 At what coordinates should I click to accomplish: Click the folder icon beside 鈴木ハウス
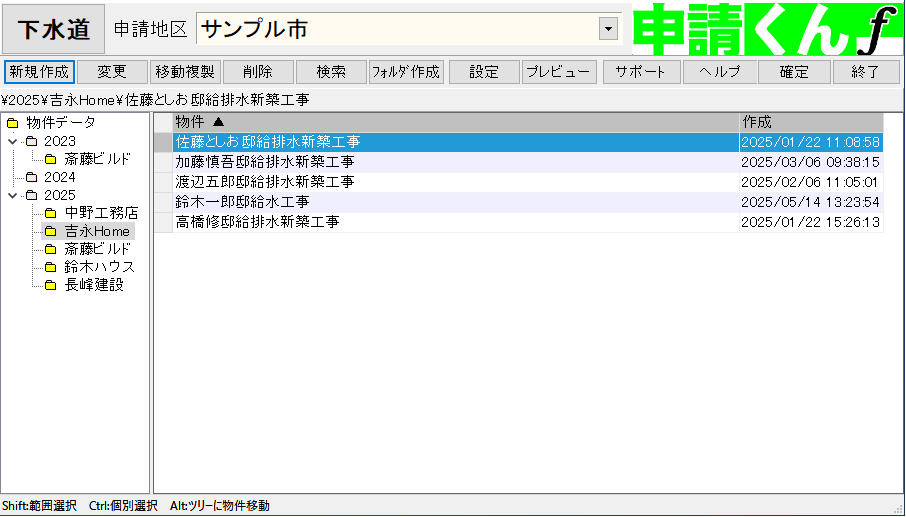click(x=50, y=267)
